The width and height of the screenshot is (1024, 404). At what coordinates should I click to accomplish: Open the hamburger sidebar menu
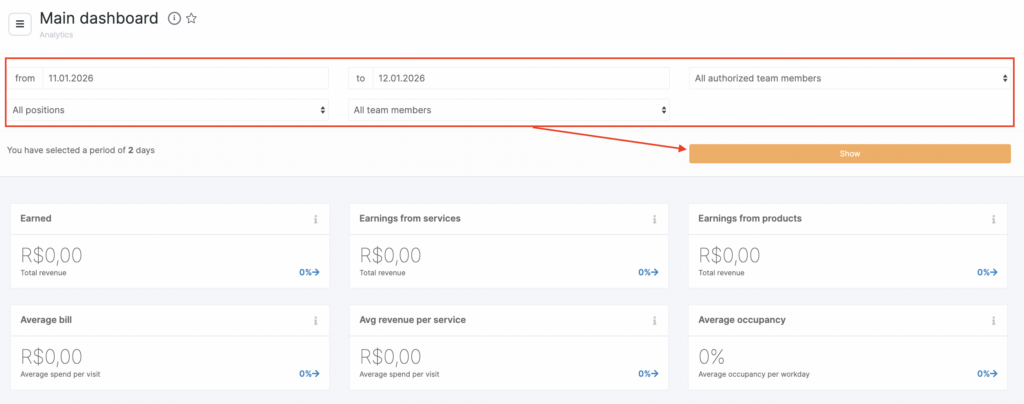point(20,24)
